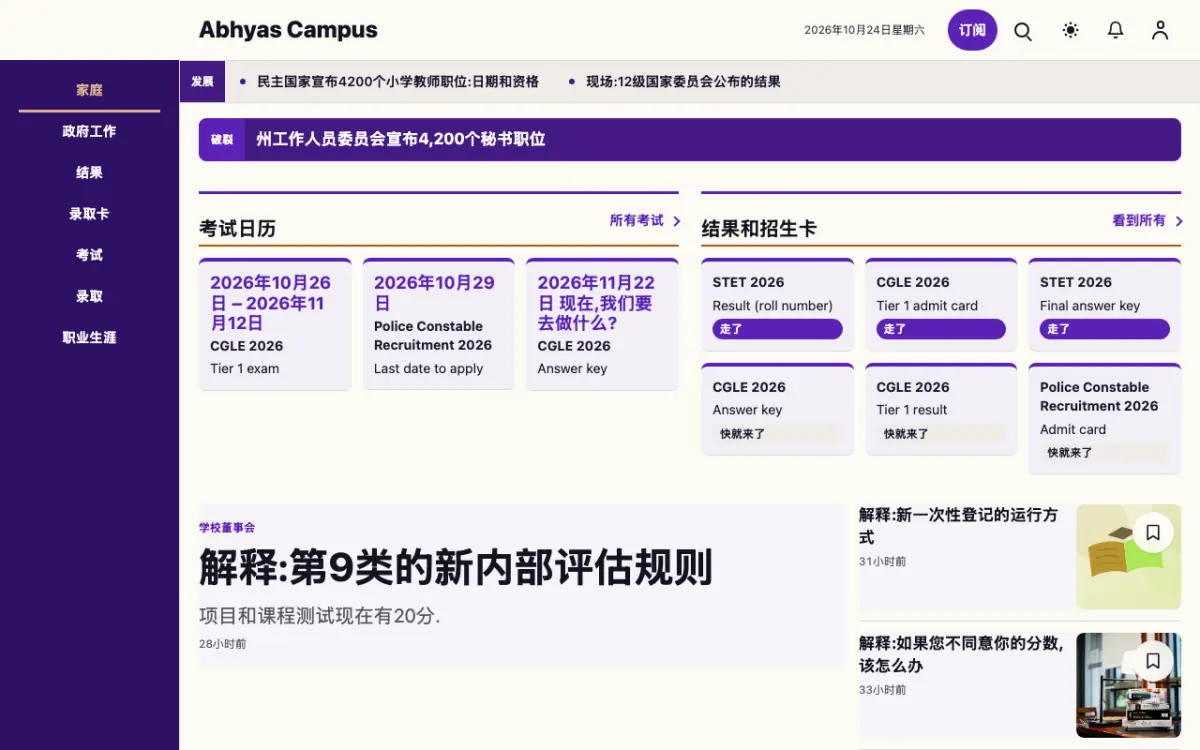Screen dimensions: 1200x750
Task: Click 走了 on CGLE Tier 1 admit card
Action: point(941,329)
